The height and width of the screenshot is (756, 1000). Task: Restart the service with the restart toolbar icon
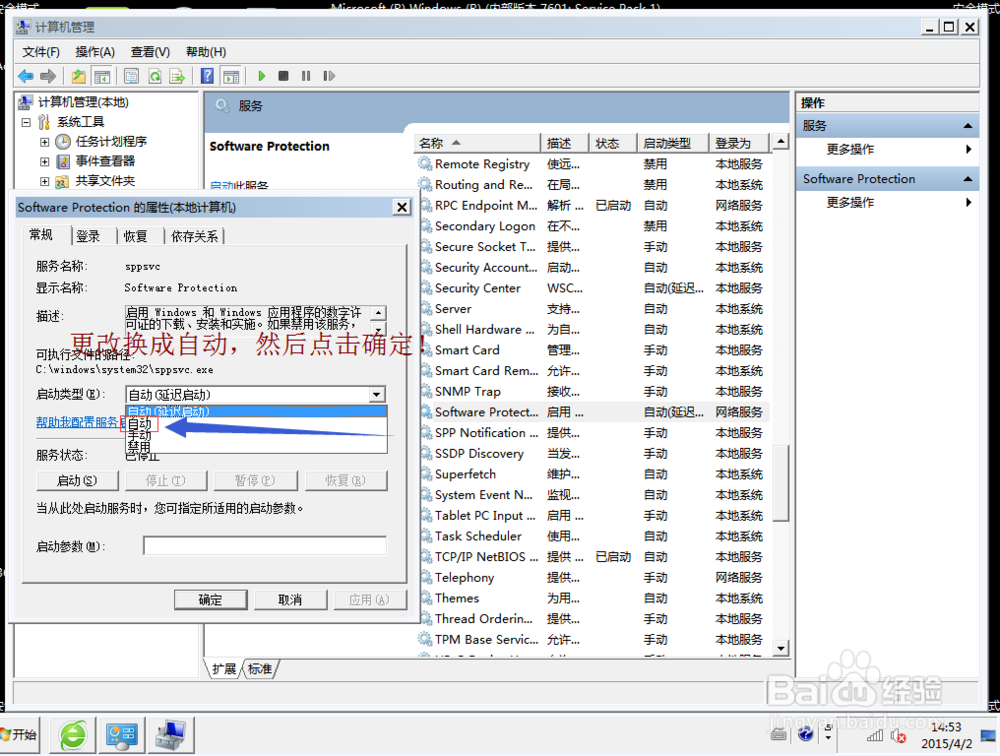click(330, 76)
